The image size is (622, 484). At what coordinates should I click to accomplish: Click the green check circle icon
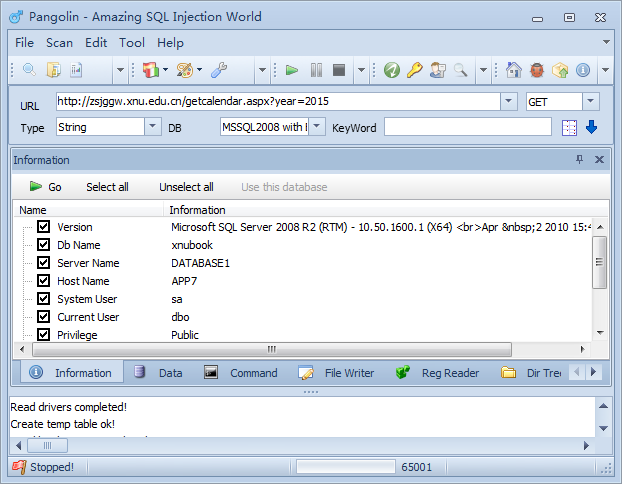(392, 70)
